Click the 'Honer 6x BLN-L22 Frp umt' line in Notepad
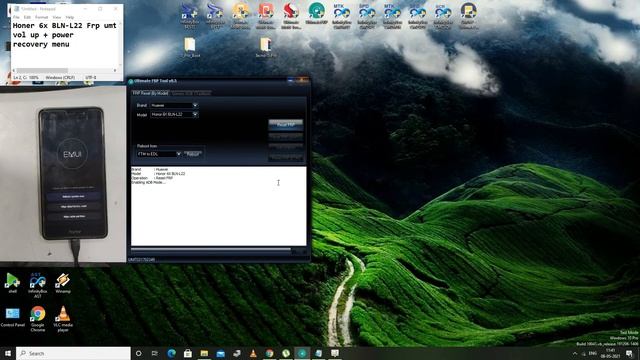This screenshot has width=640, height=360. (64, 26)
